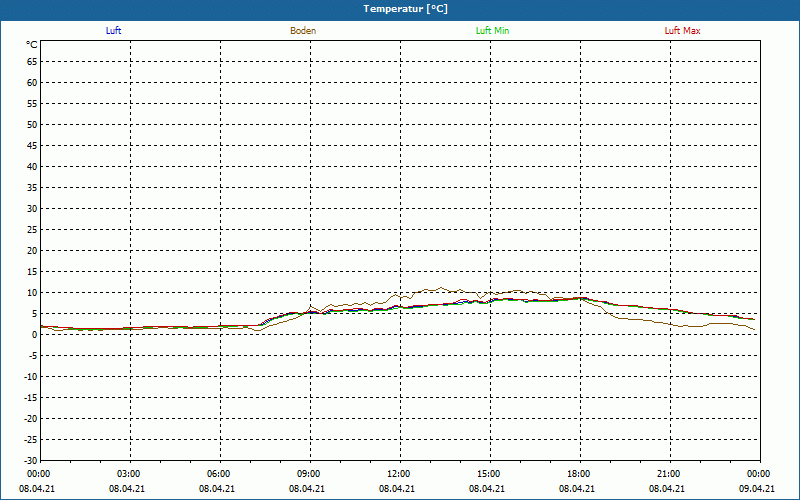Click the 65 value on the temperature axis

(32, 62)
